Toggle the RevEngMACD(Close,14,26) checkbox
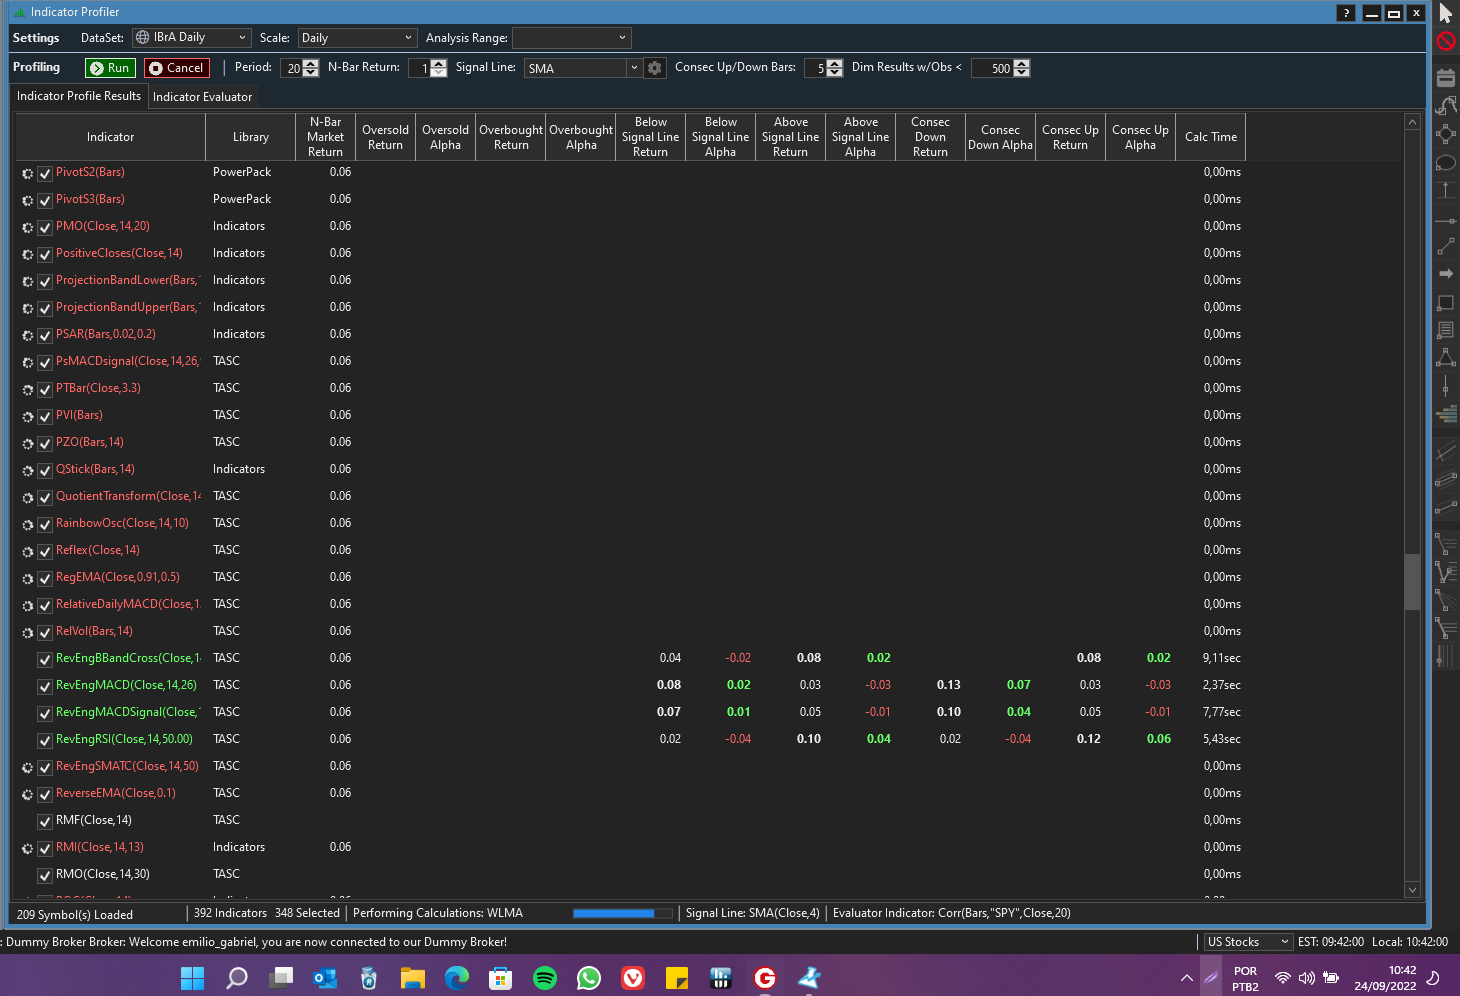Screen dimensions: 1460x996 45,686
